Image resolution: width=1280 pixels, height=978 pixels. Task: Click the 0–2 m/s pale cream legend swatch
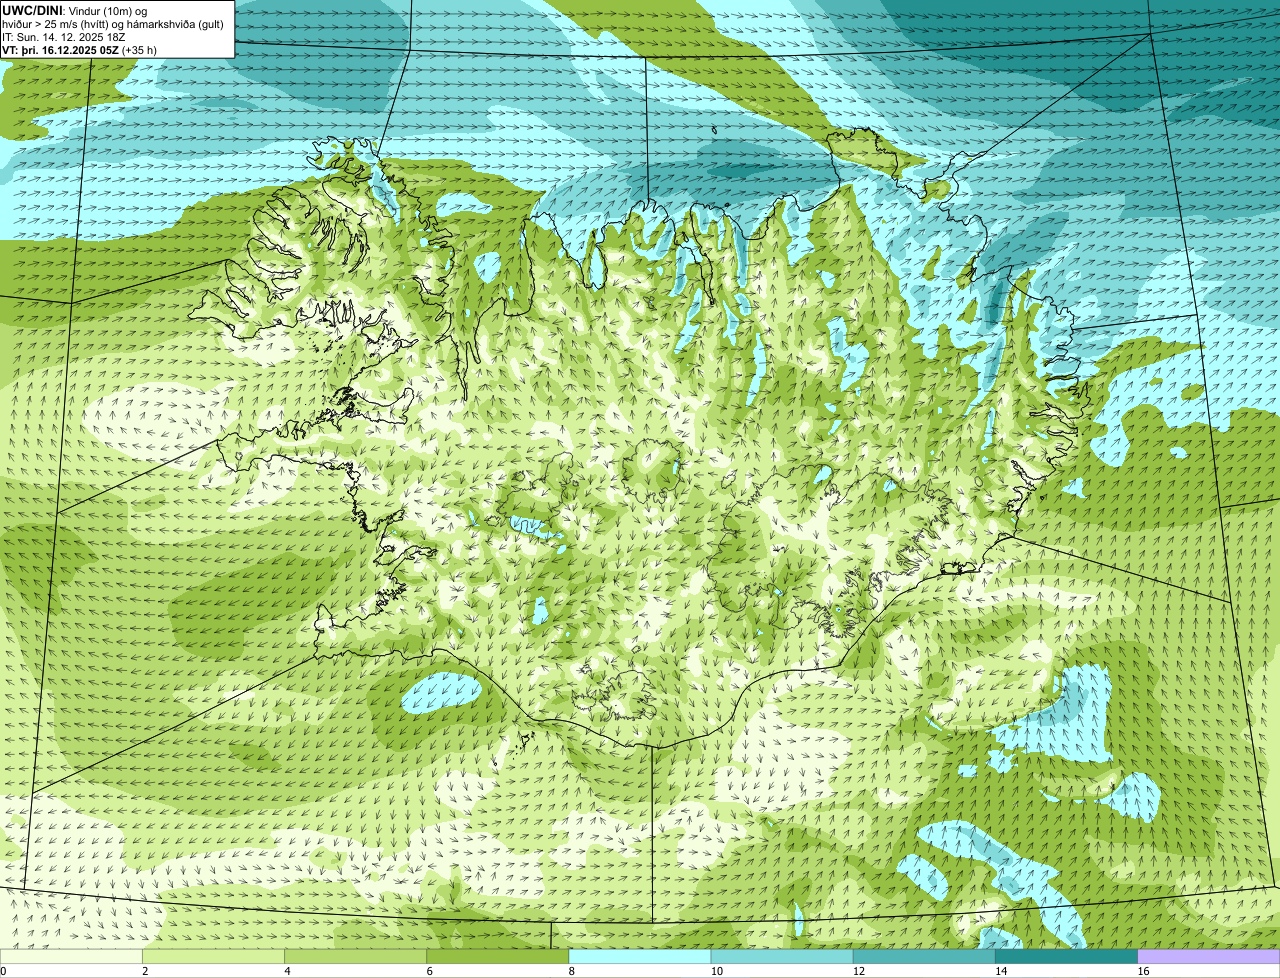71,957
